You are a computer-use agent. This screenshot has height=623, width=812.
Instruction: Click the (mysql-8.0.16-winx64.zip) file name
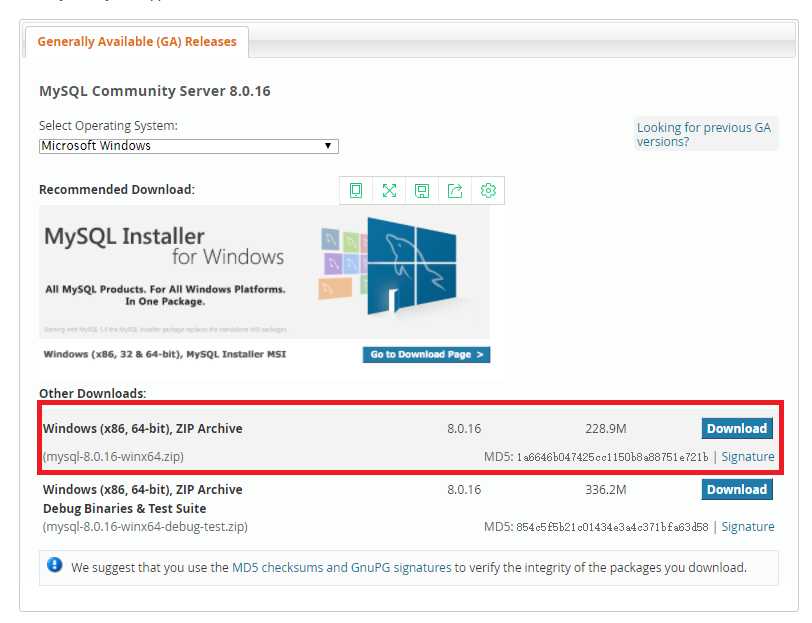coord(113,457)
